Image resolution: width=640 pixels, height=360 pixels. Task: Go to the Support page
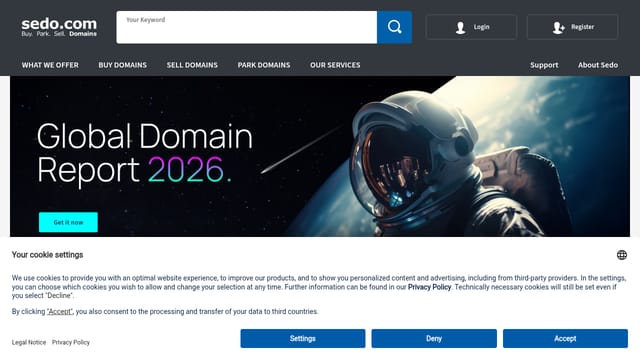(x=544, y=65)
